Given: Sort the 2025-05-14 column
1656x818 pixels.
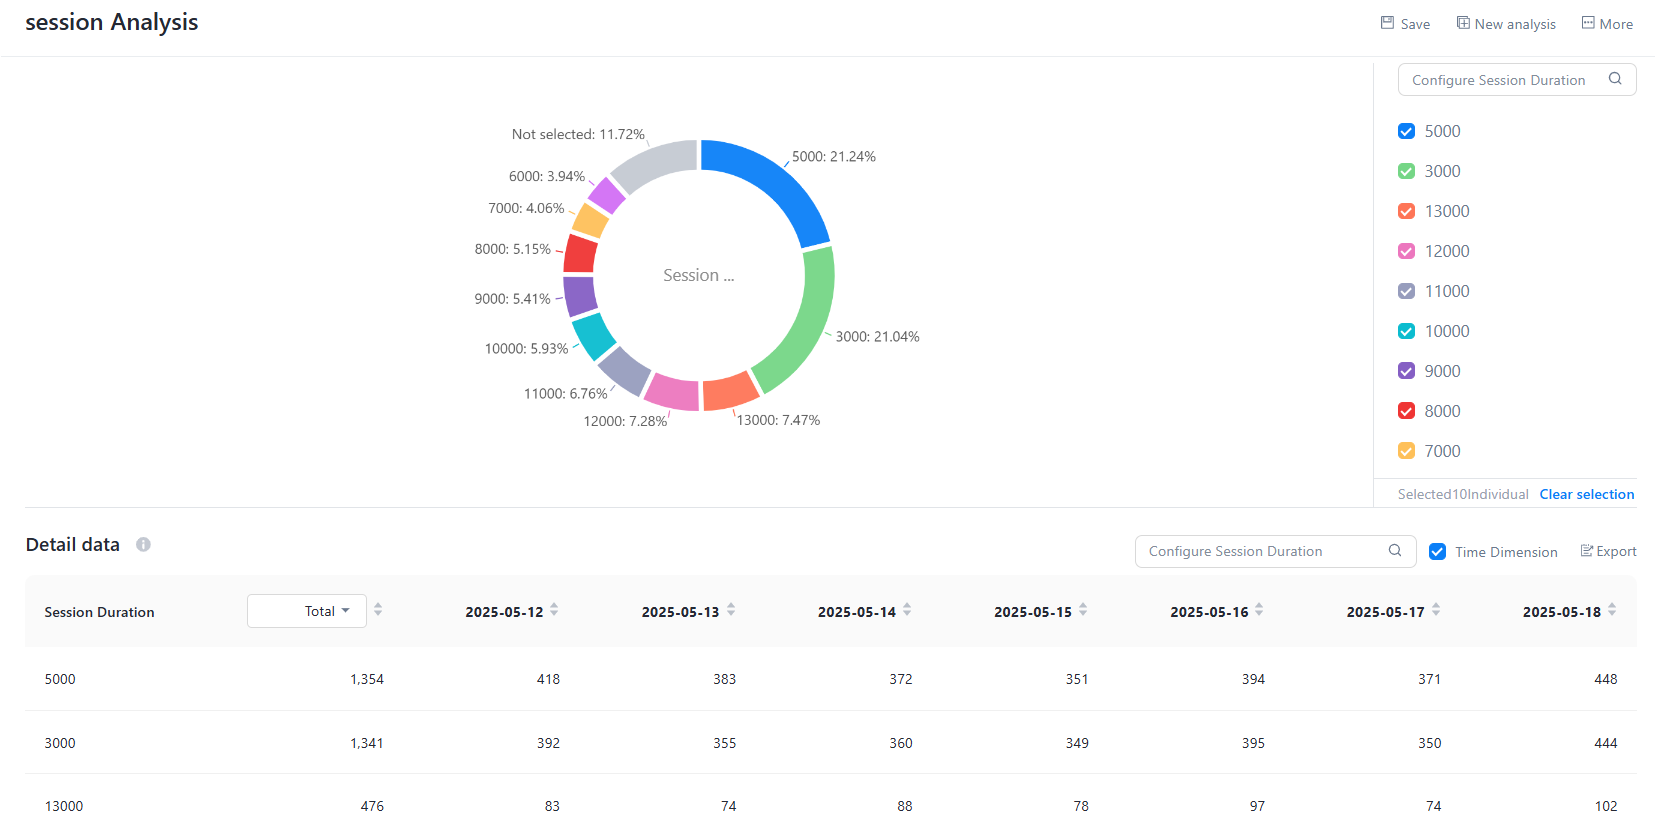Looking at the screenshot, I should 907,610.
